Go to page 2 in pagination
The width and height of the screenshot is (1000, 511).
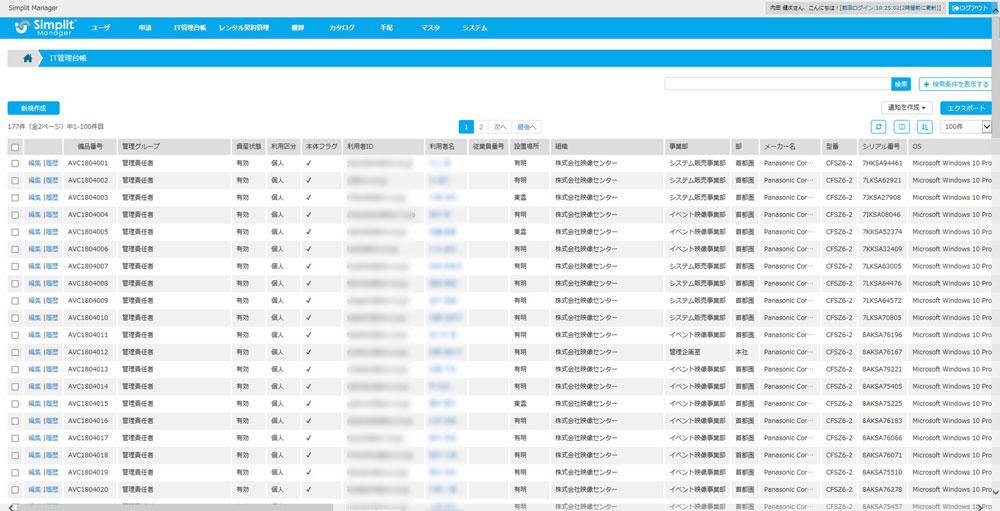pos(481,127)
